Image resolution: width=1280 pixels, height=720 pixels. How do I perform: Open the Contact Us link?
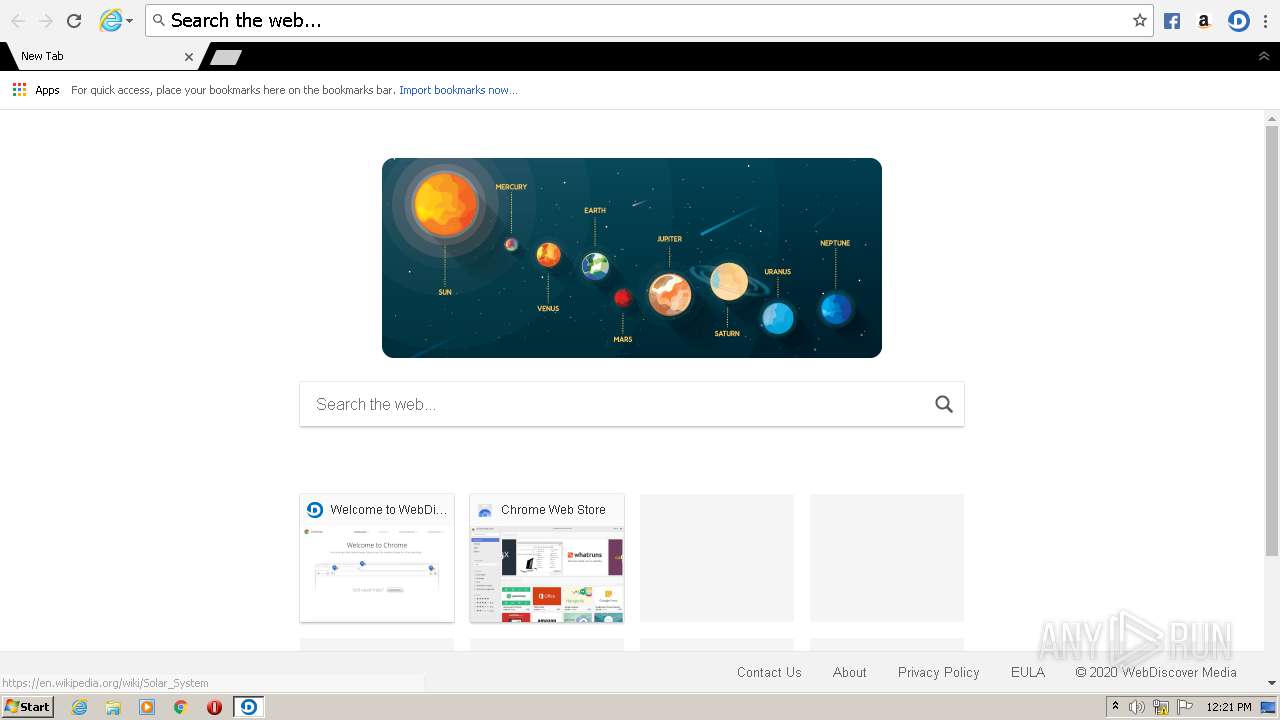tap(769, 672)
